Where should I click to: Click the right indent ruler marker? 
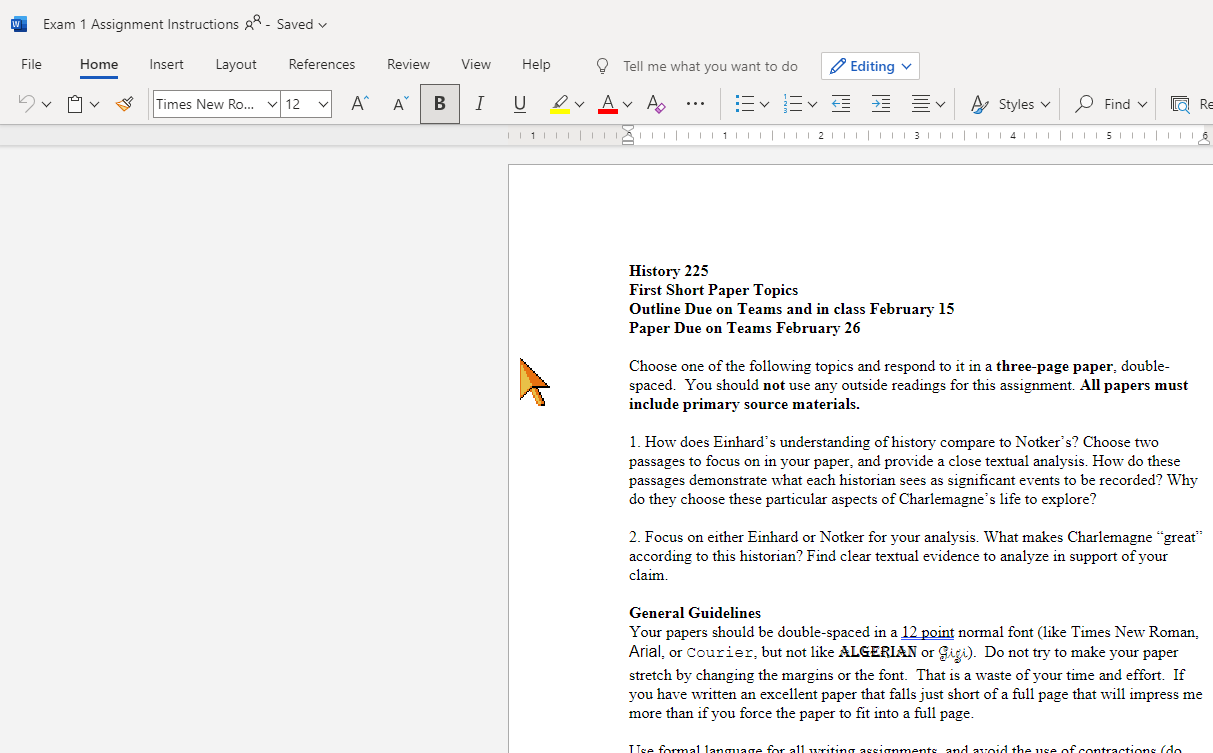coord(1204,140)
